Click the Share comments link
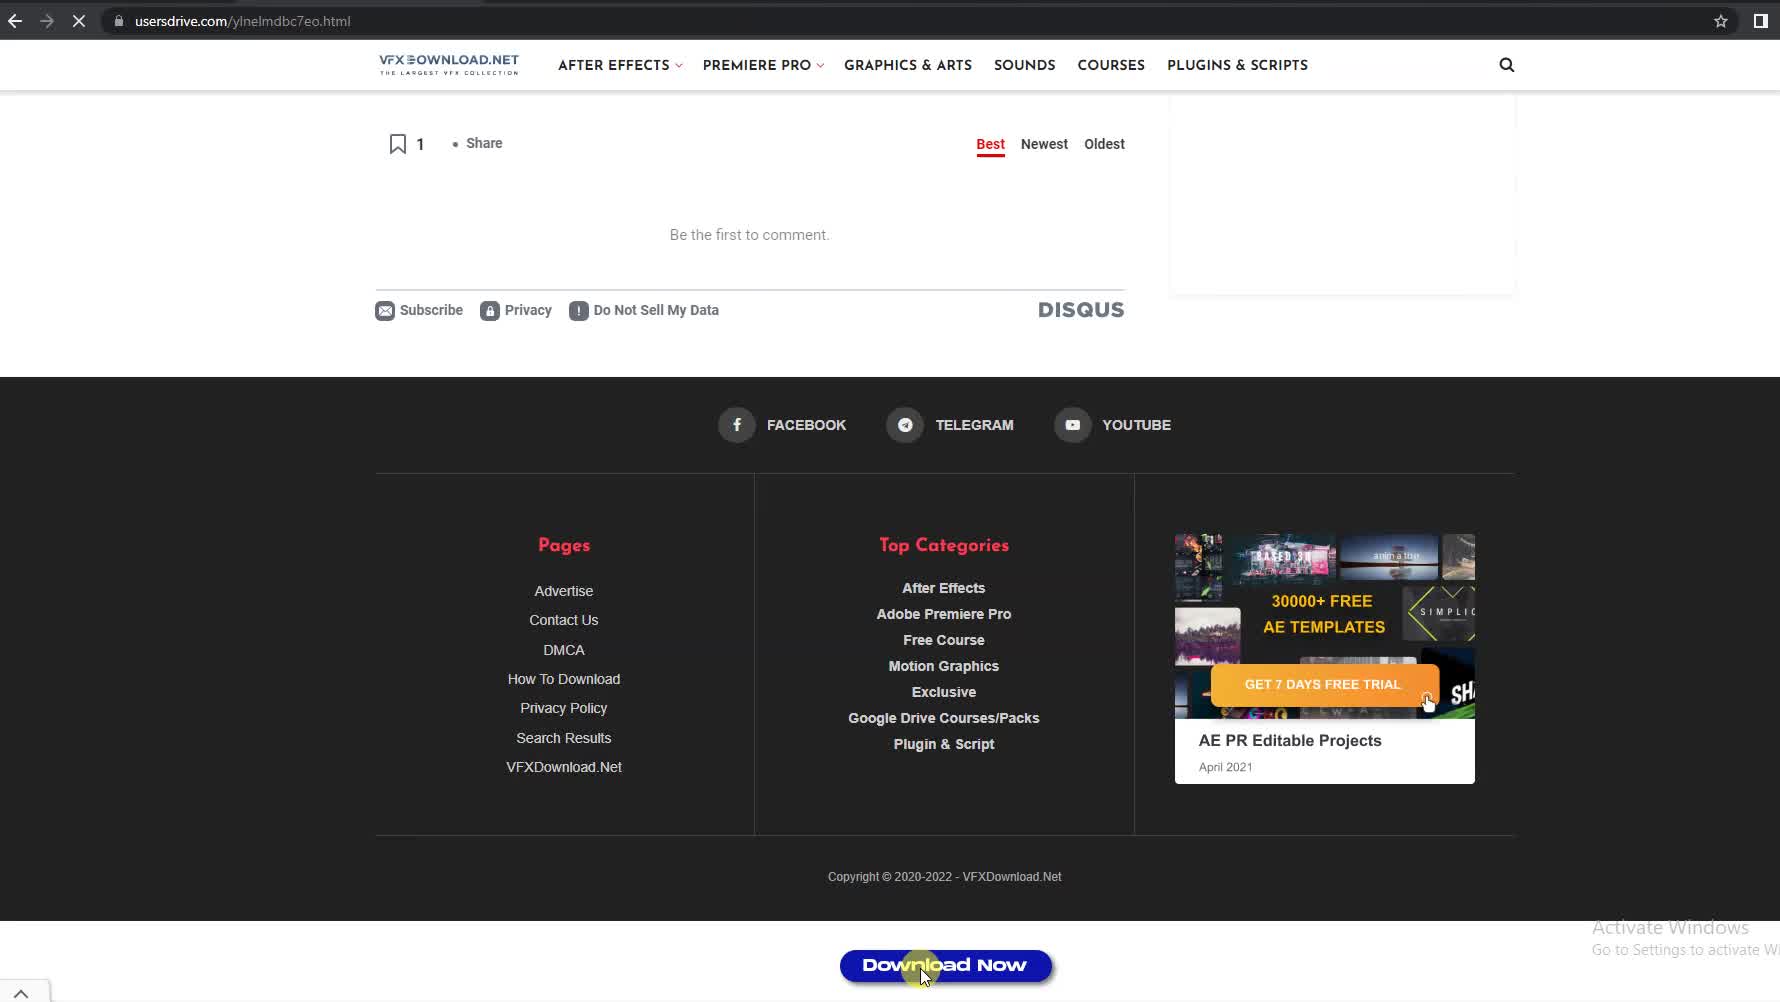Image resolution: width=1780 pixels, height=1002 pixels. (484, 143)
